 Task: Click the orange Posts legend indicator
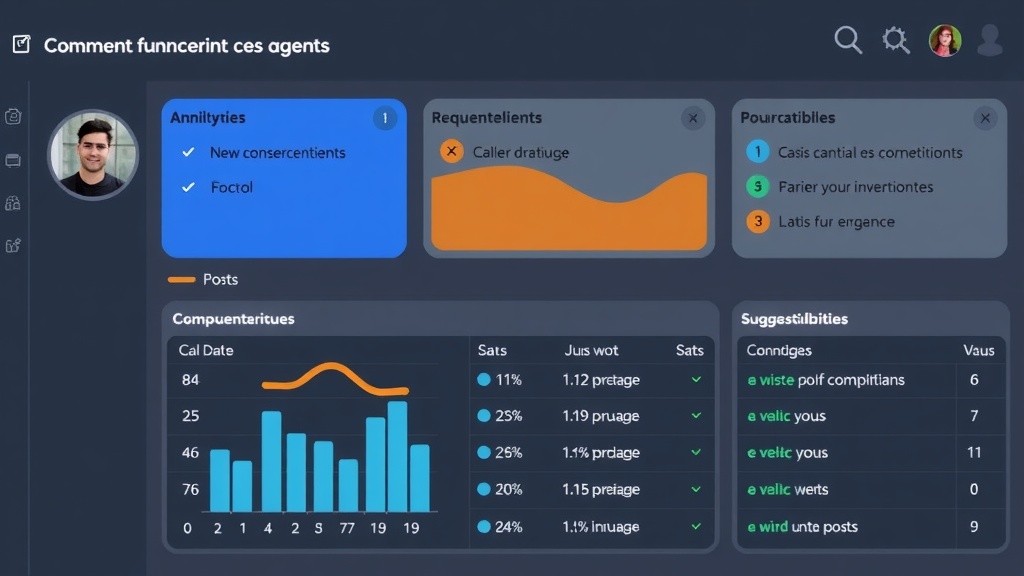point(185,280)
